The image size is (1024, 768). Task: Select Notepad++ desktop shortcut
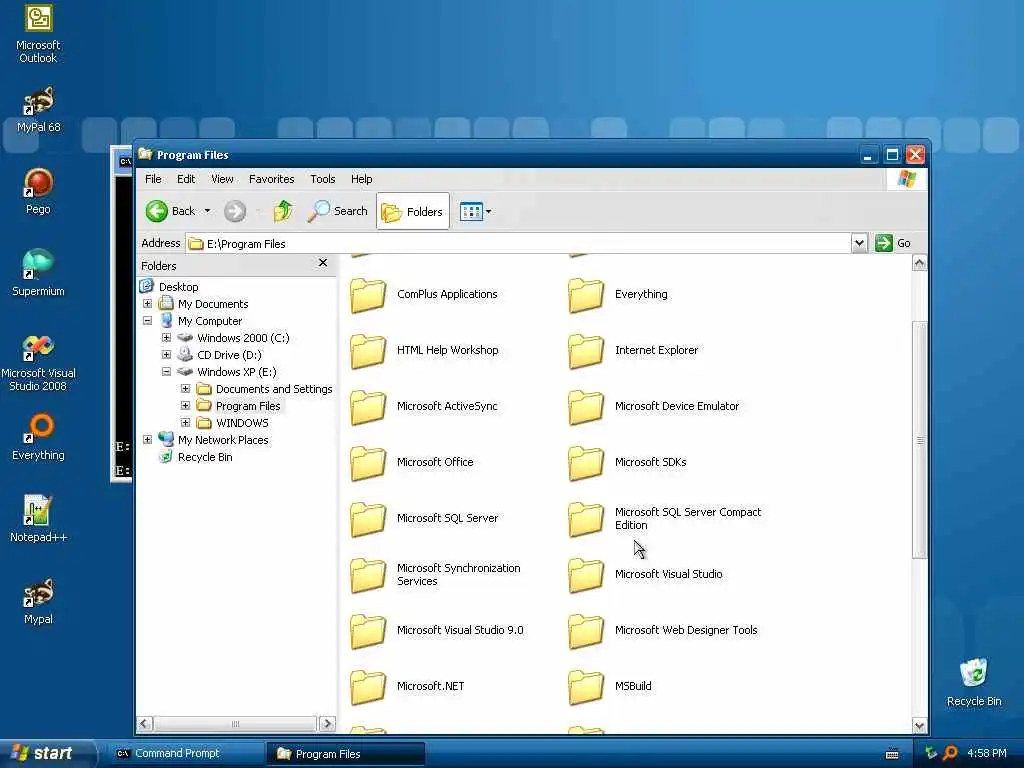(x=38, y=519)
